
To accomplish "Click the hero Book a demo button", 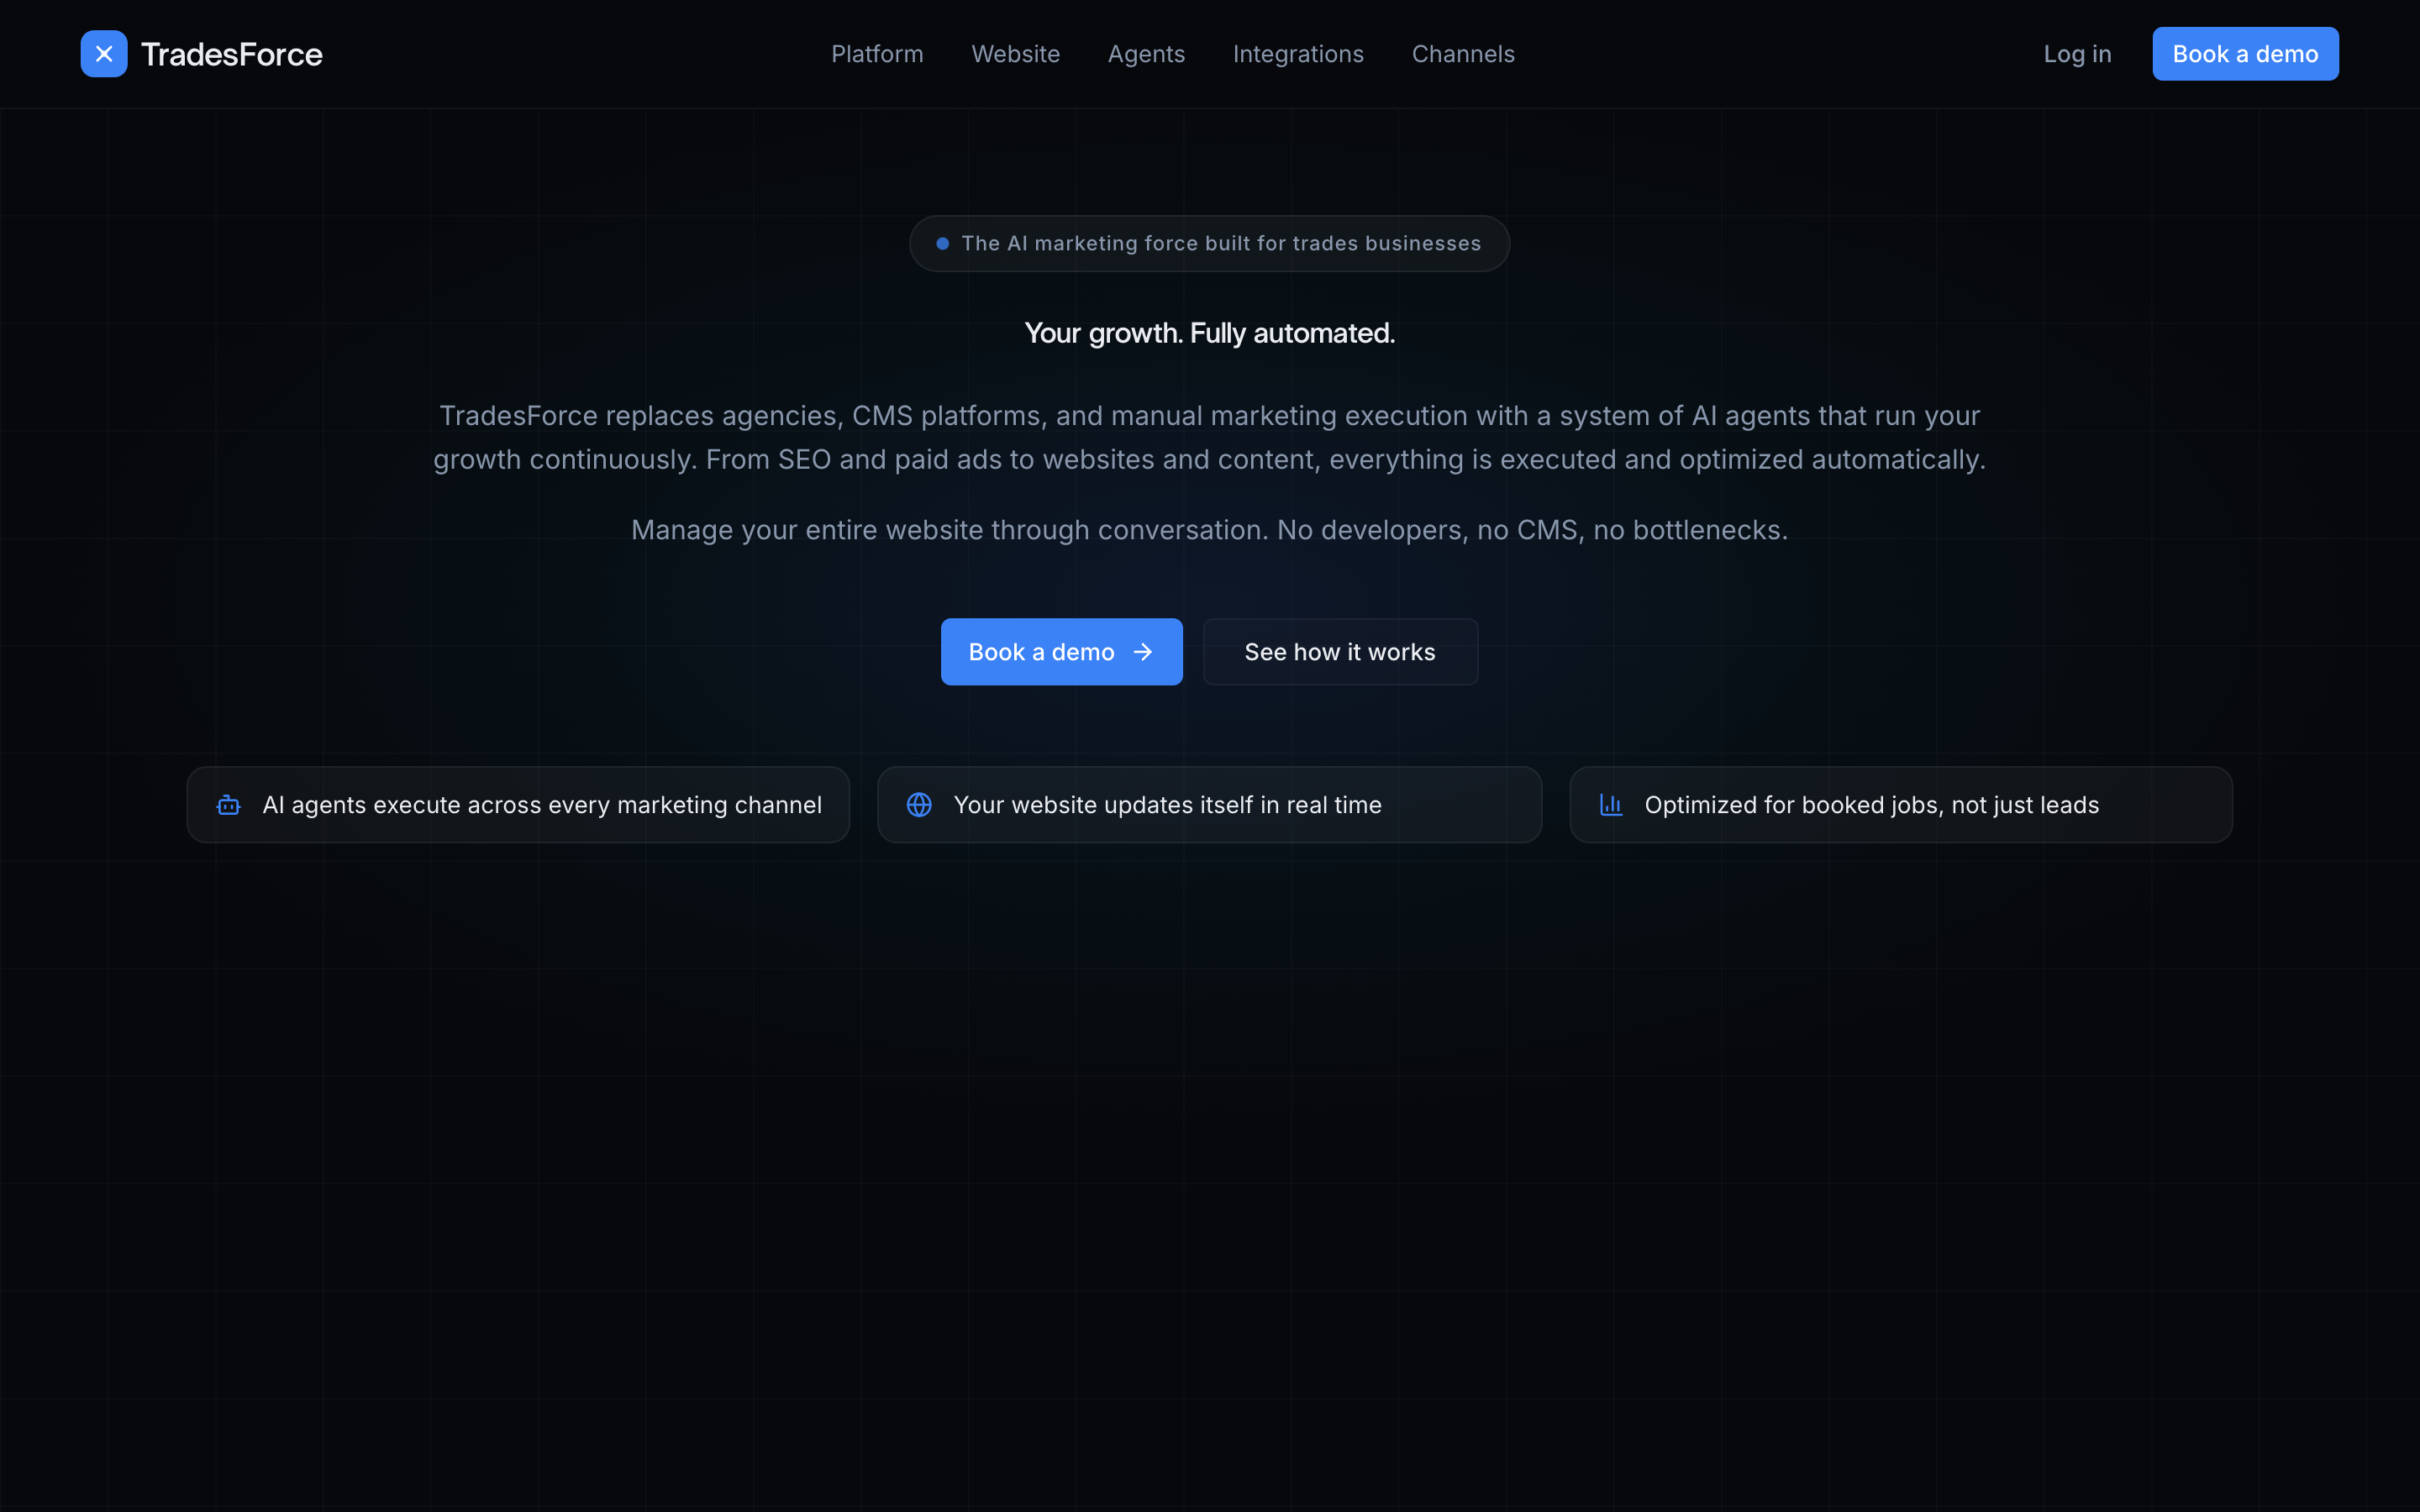I will click(x=1061, y=652).
